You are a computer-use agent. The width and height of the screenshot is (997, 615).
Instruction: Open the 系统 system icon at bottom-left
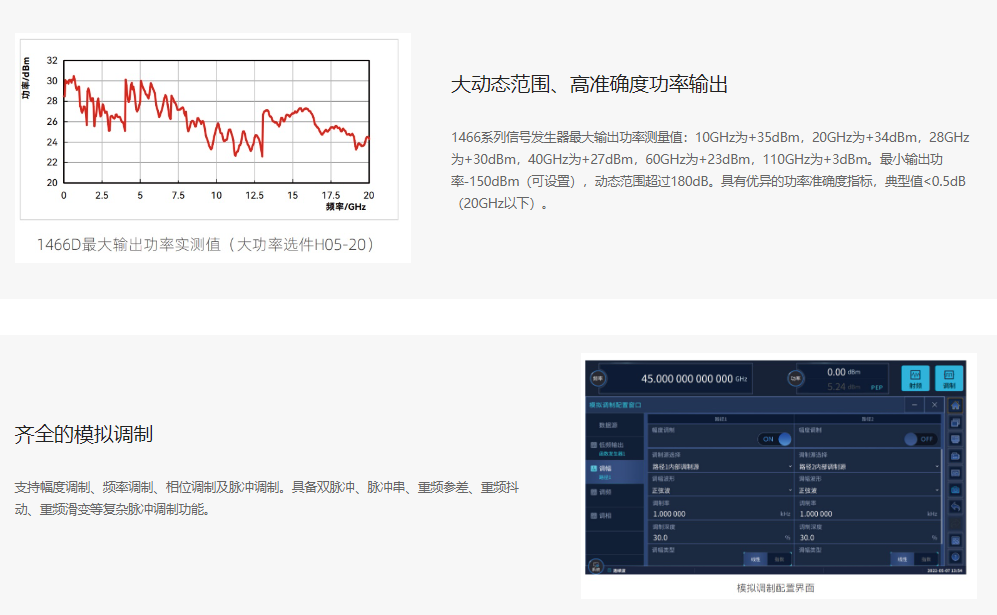tap(596, 566)
